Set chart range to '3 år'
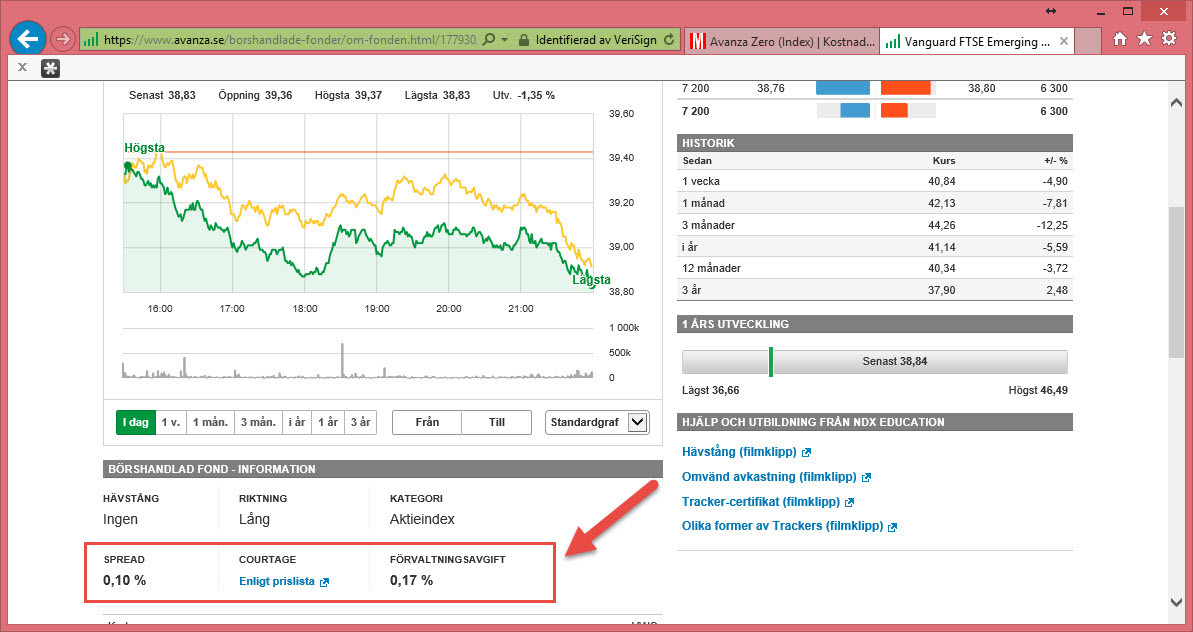 click(x=359, y=422)
